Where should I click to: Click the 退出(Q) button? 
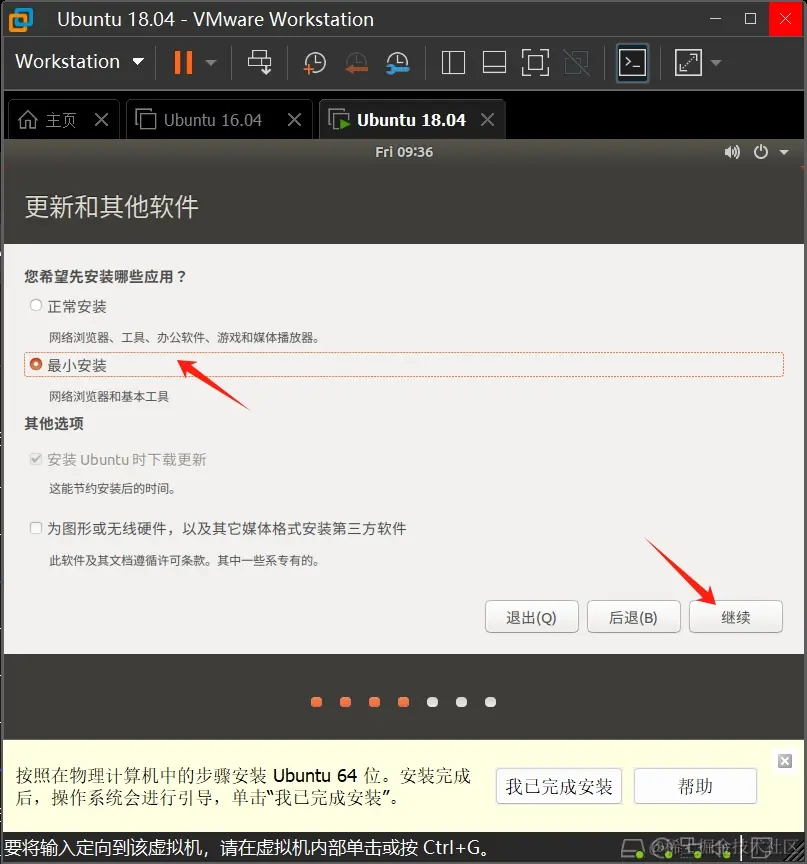[532, 617]
